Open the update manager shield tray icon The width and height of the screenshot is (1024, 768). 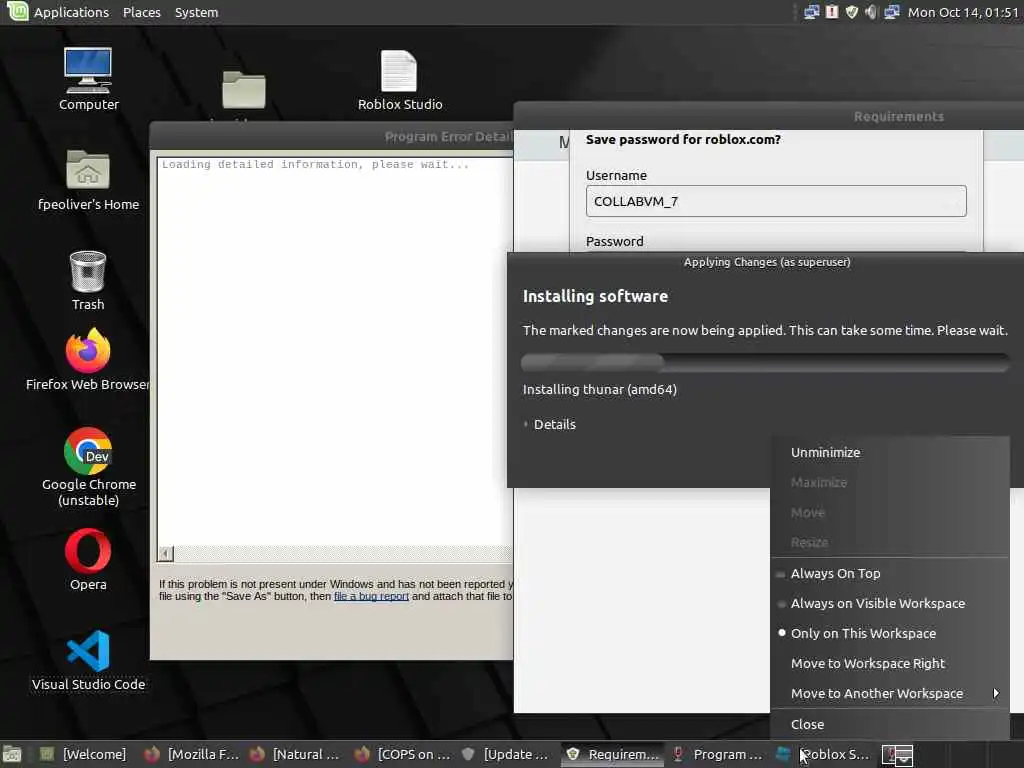tap(852, 12)
